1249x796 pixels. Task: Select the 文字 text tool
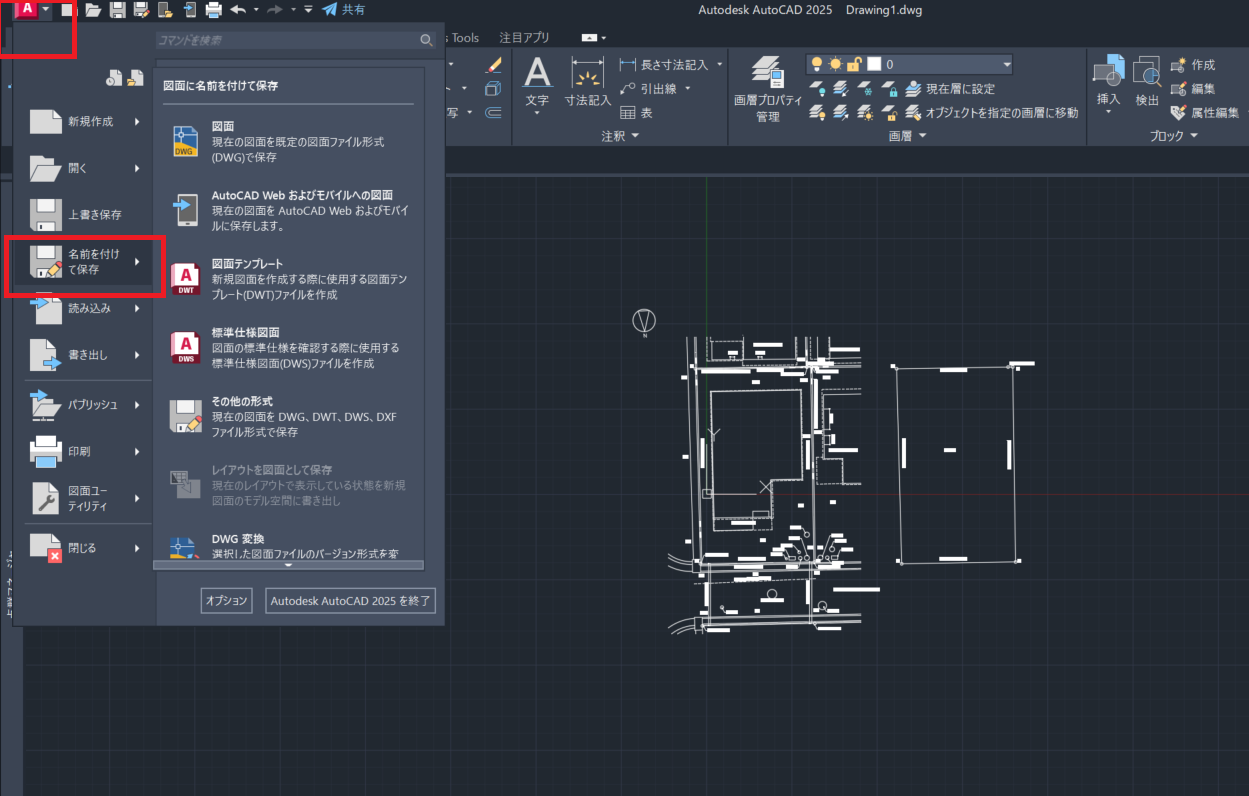tap(537, 82)
